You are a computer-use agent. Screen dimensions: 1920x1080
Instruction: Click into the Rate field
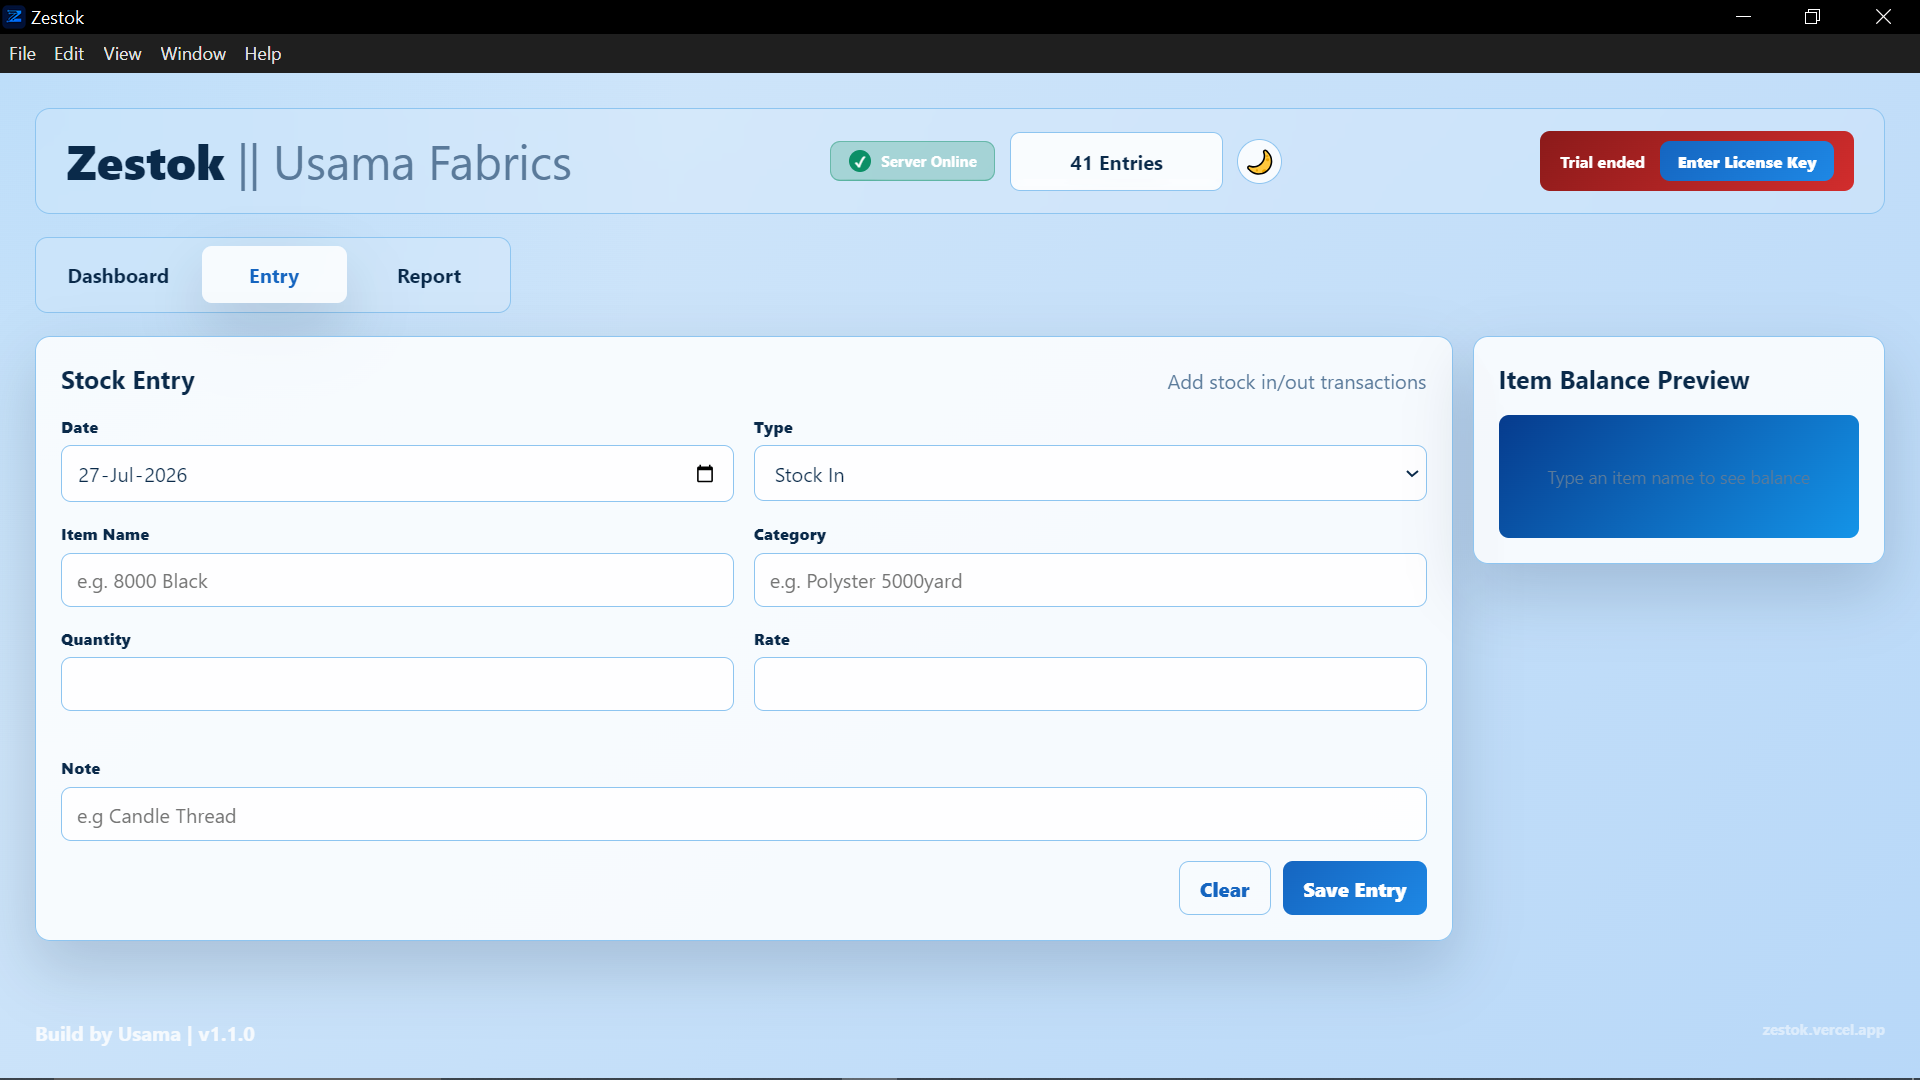click(x=1090, y=685)
